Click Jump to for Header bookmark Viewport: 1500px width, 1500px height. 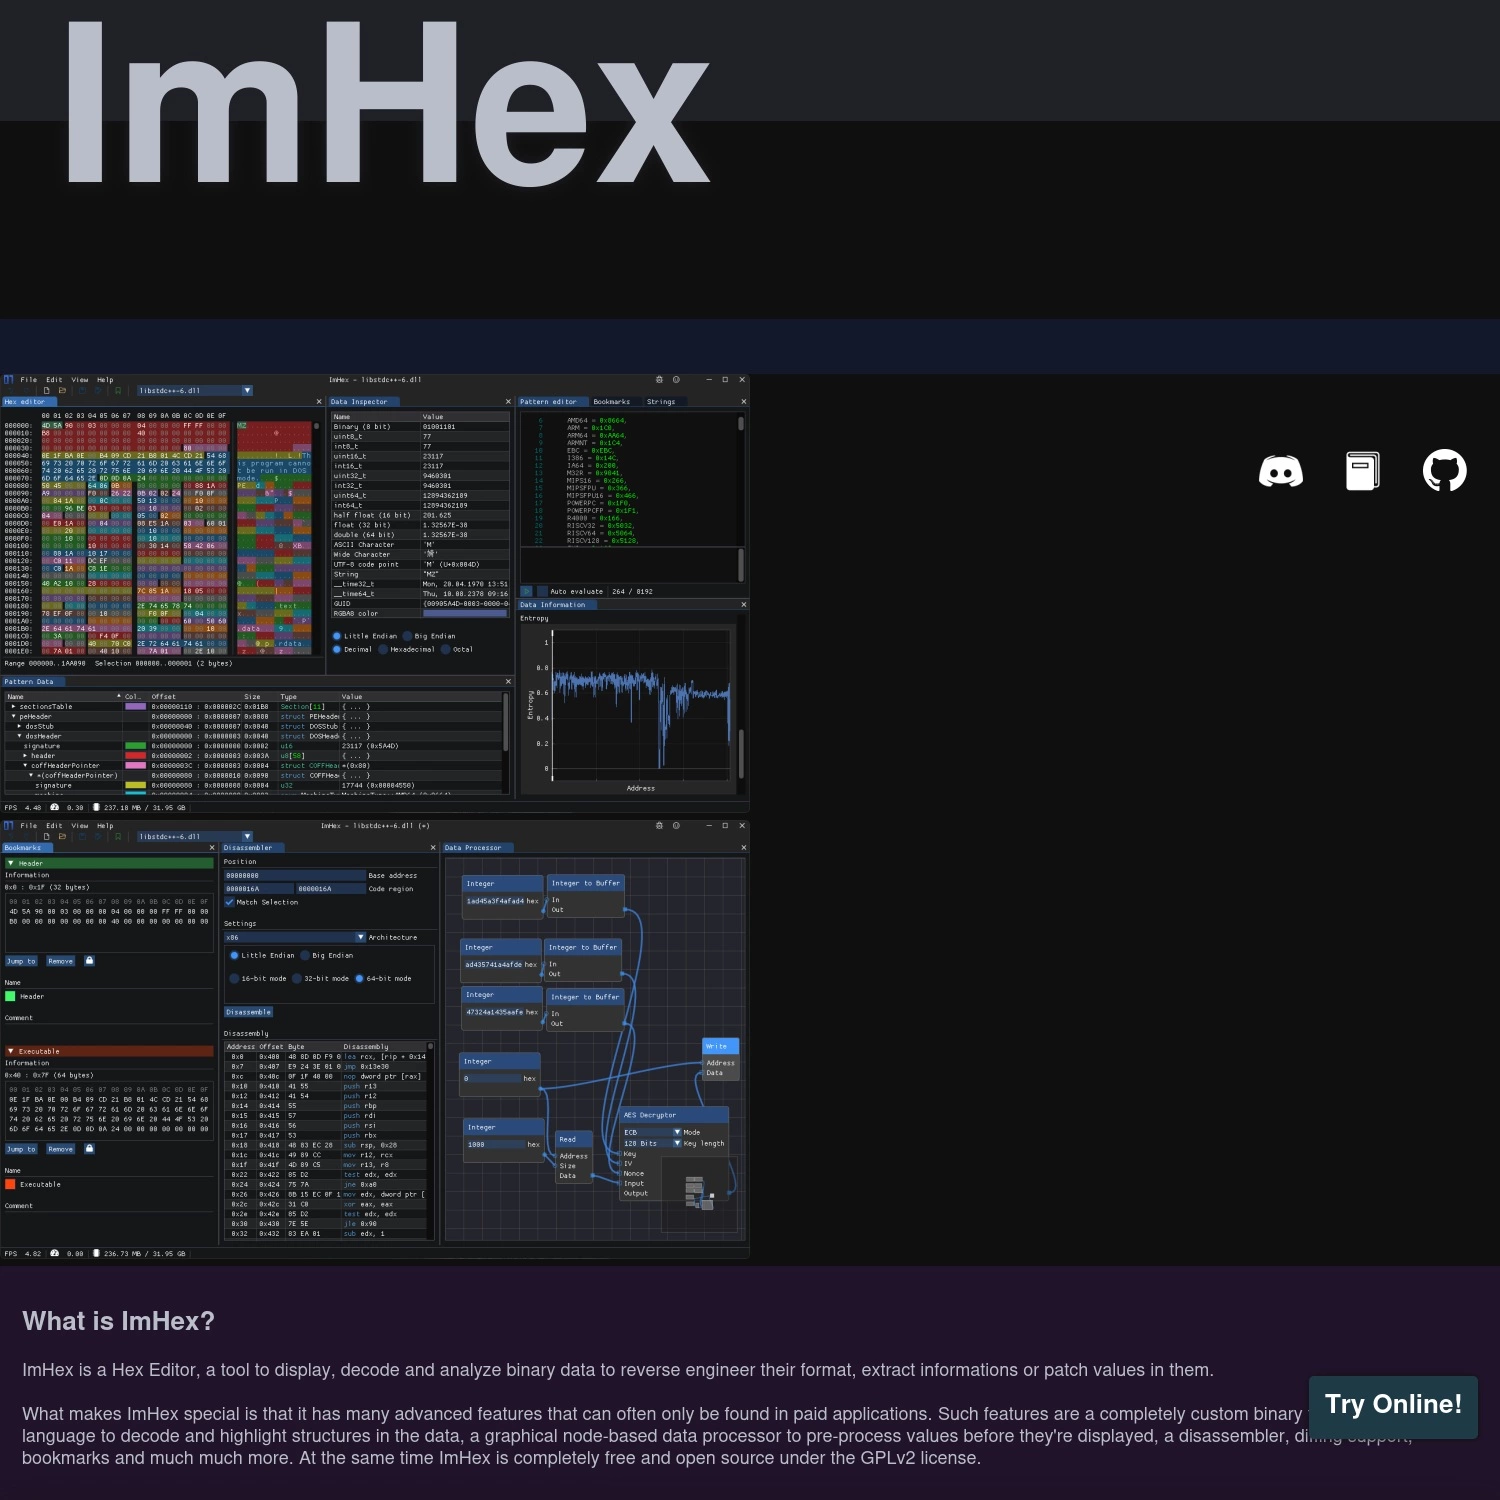point(21,961)
